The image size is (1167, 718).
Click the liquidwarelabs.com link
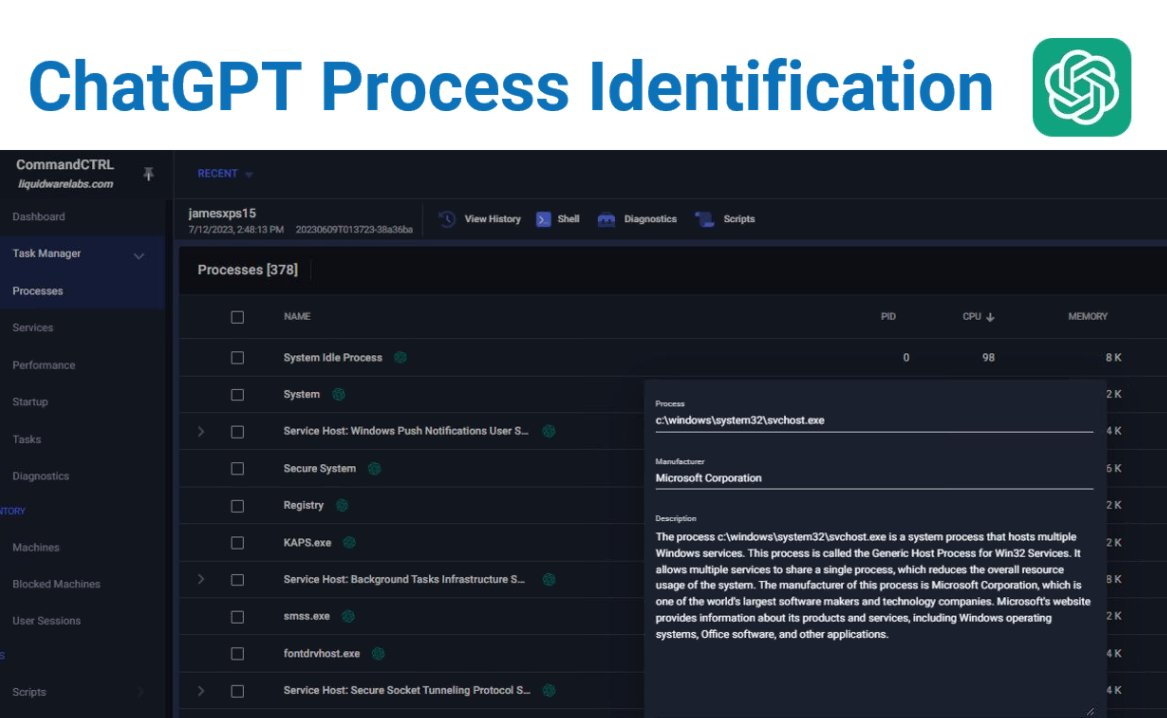coord(65,184)
